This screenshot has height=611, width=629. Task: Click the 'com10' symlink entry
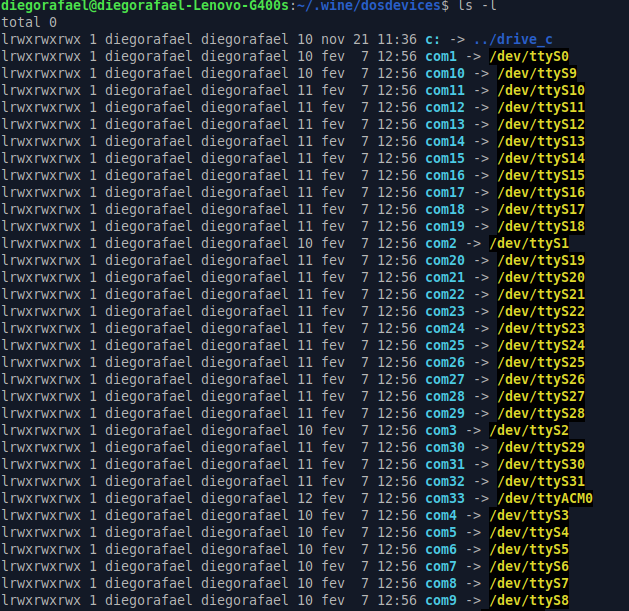(445, 73)
